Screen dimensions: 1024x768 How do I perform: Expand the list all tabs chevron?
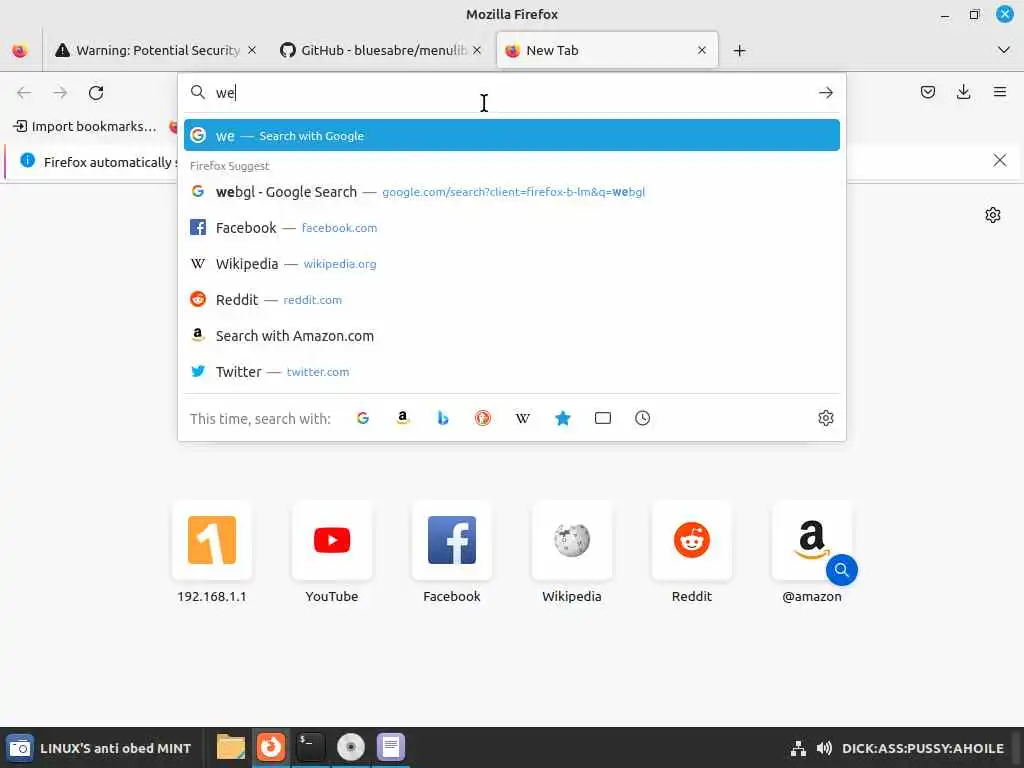[1004, 50]
